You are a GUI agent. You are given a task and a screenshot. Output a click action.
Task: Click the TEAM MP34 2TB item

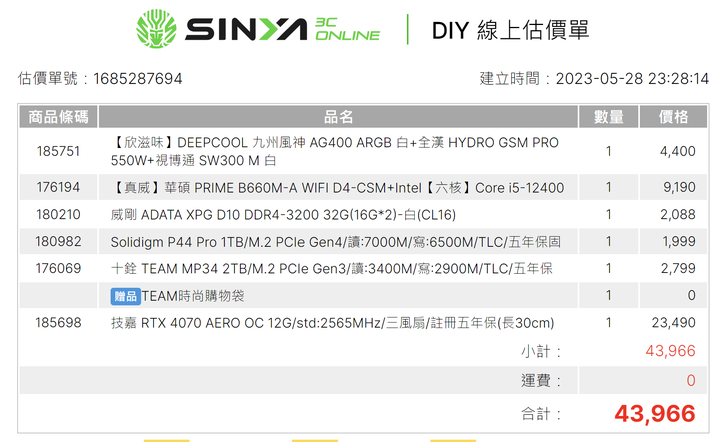point(331,269)
